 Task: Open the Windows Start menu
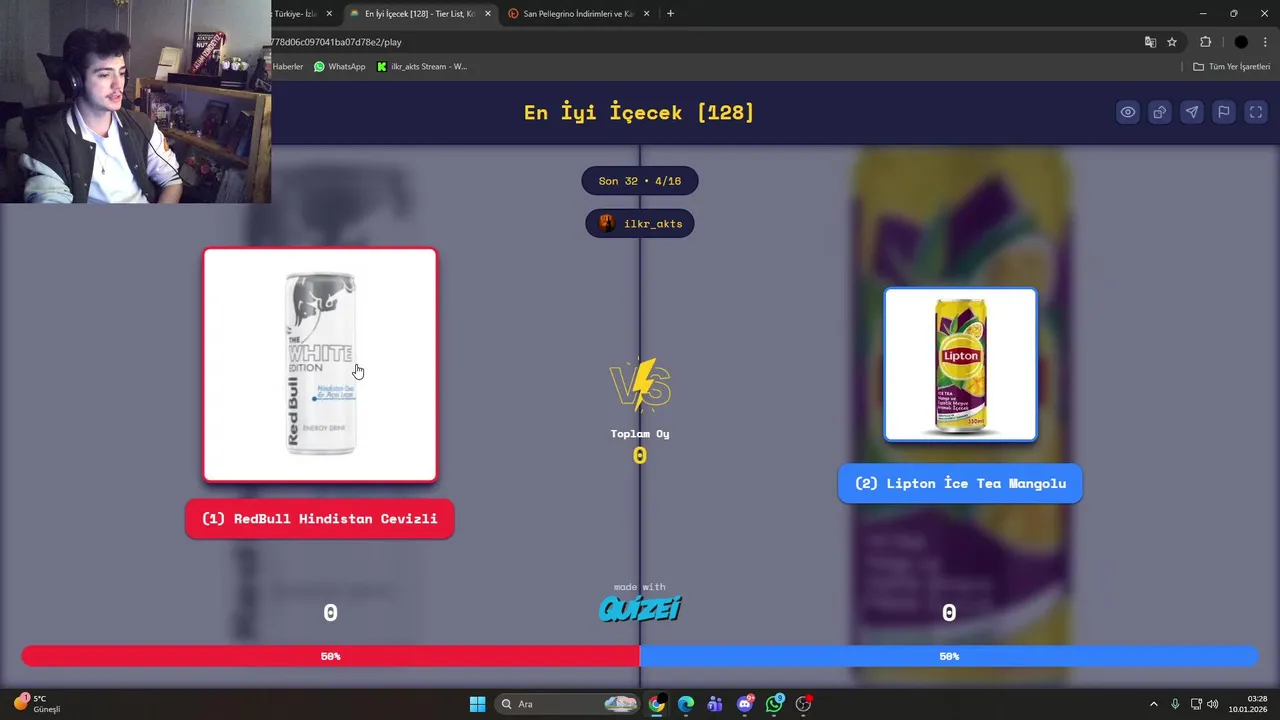[478, 704]
